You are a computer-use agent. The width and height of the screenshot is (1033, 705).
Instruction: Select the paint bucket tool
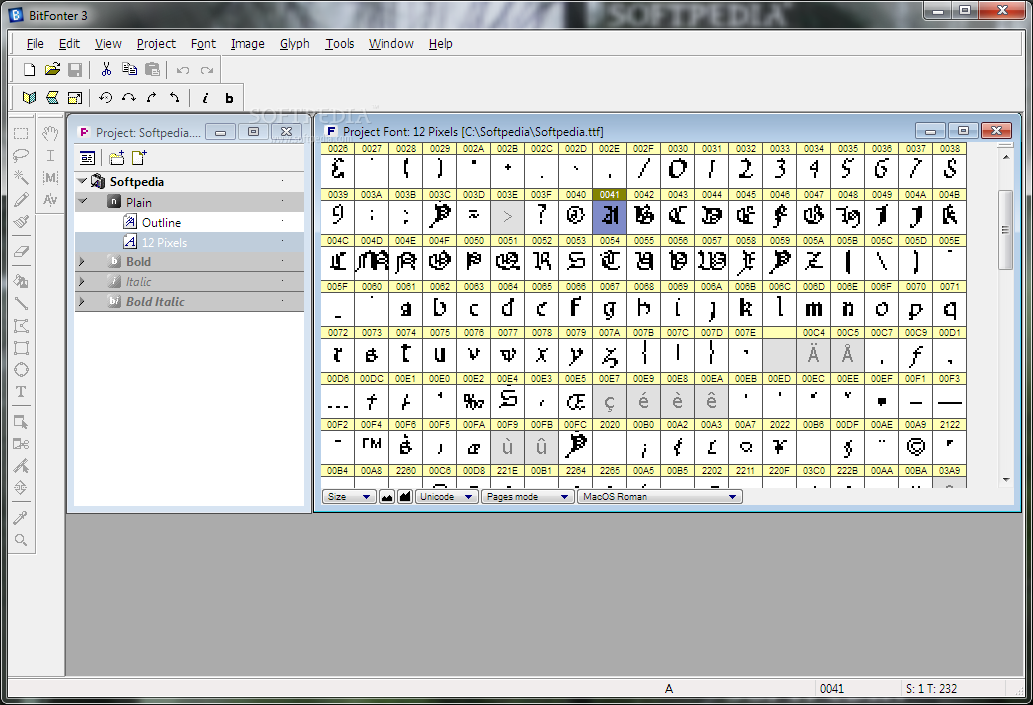21,281
